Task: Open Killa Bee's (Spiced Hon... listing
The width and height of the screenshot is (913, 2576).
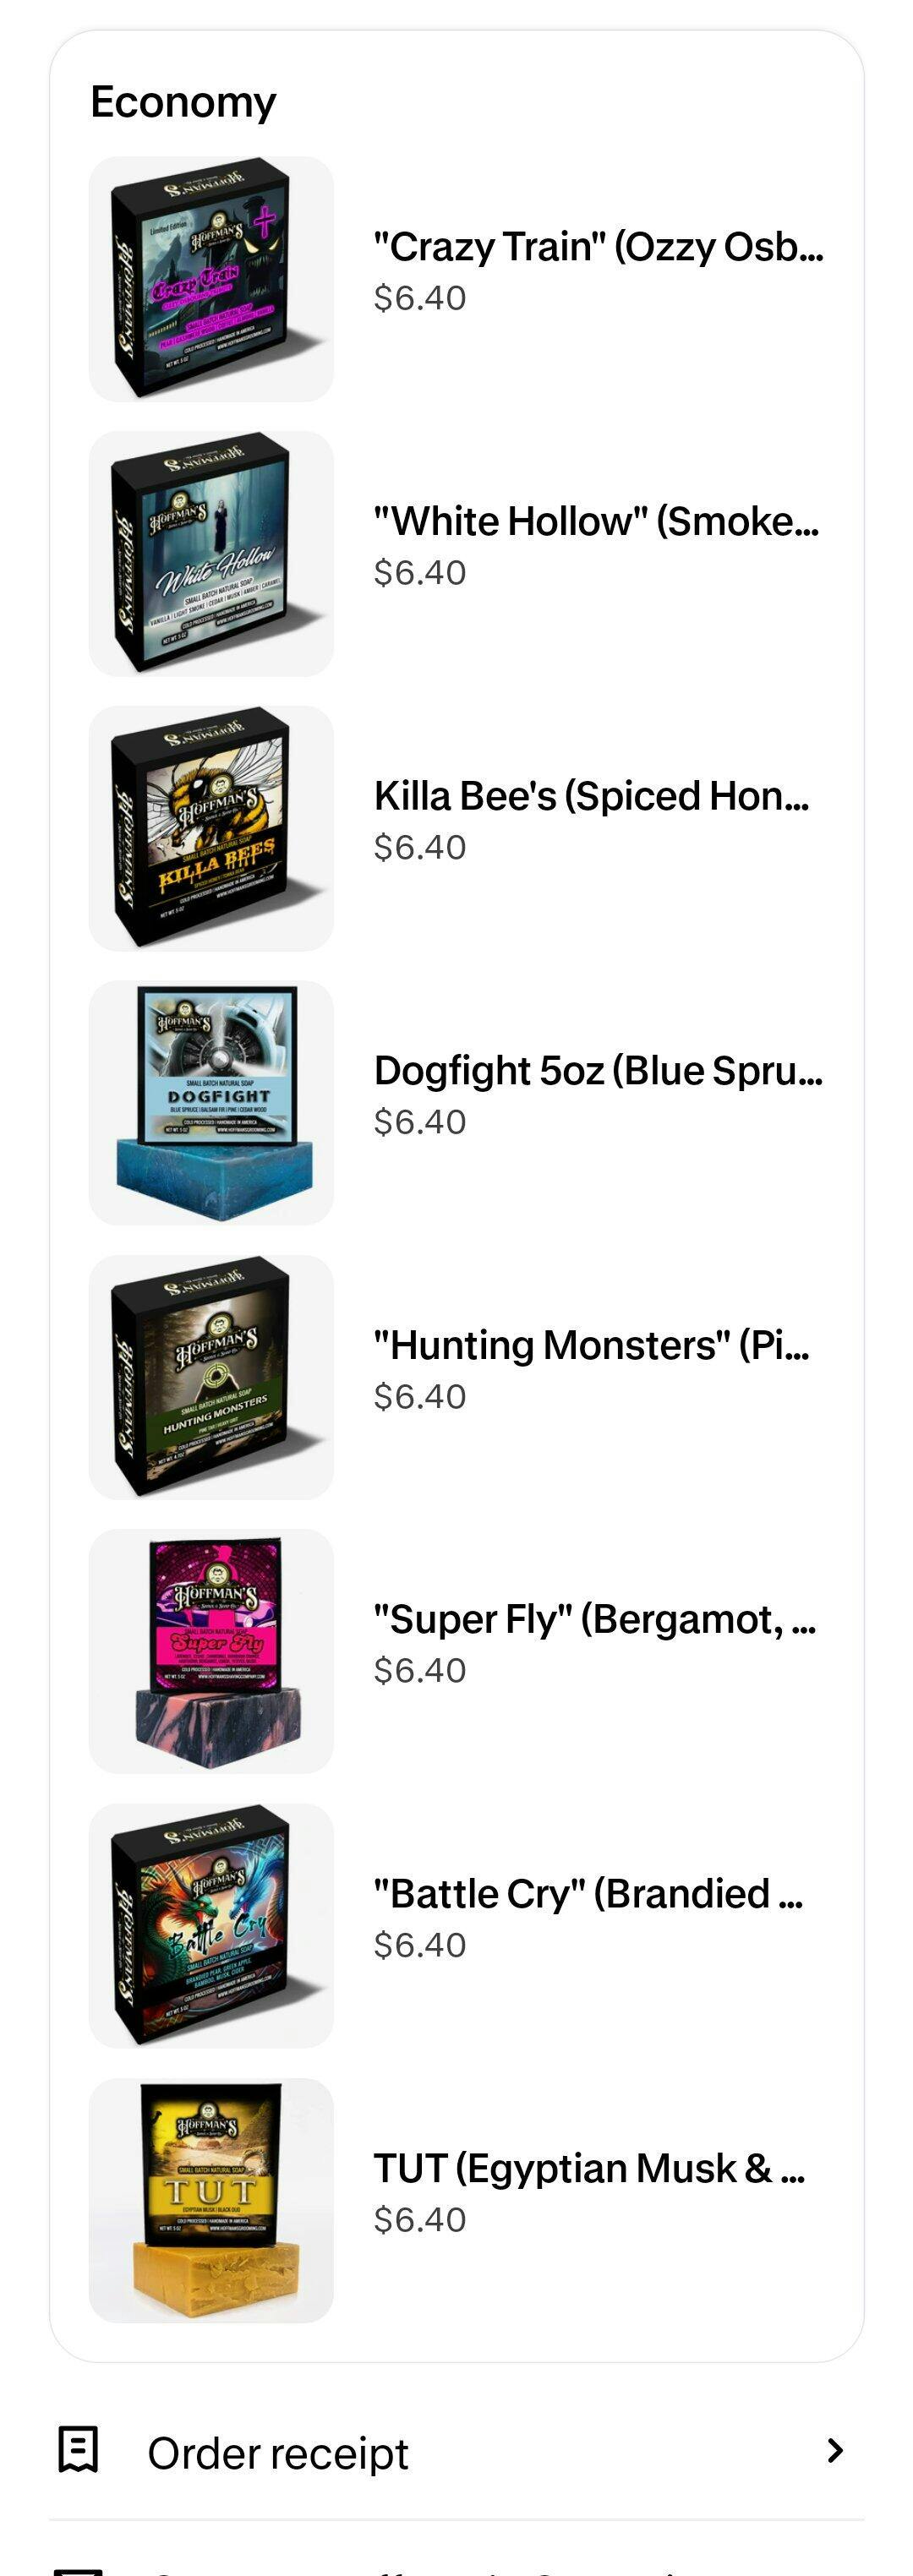Action: pyautogui.click(x=591, y=796)
